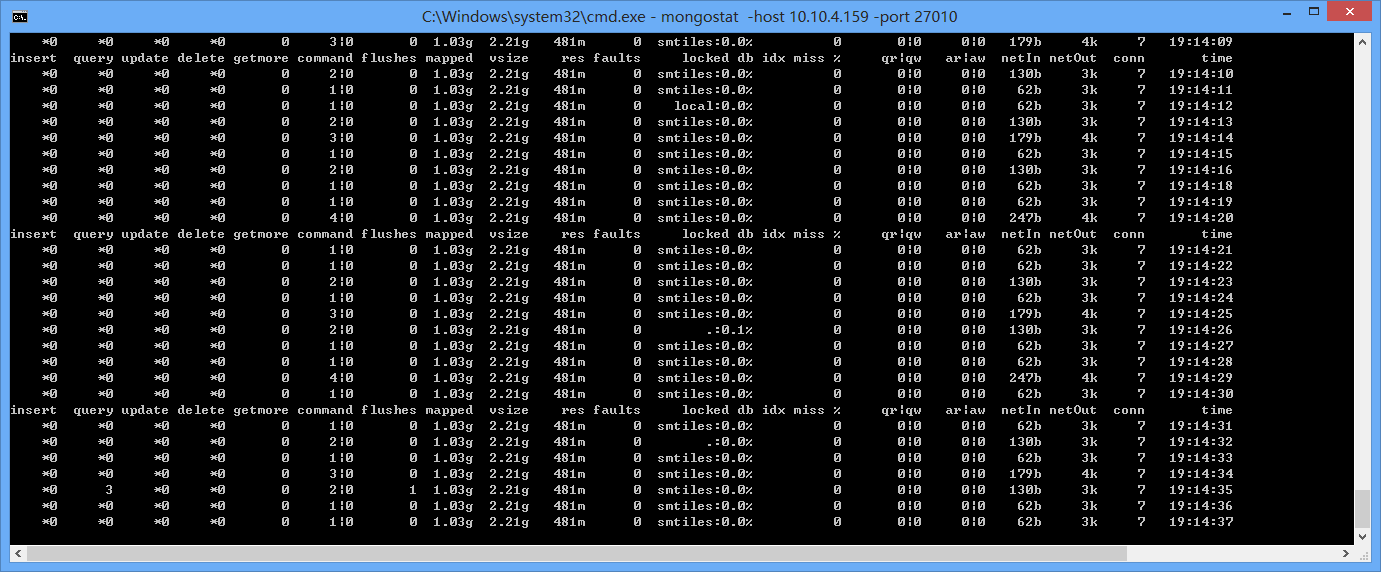This screenshot has width=1381, height=572.
Task: Select the timestamp 19:14:32
Action: pos(1200,442)
